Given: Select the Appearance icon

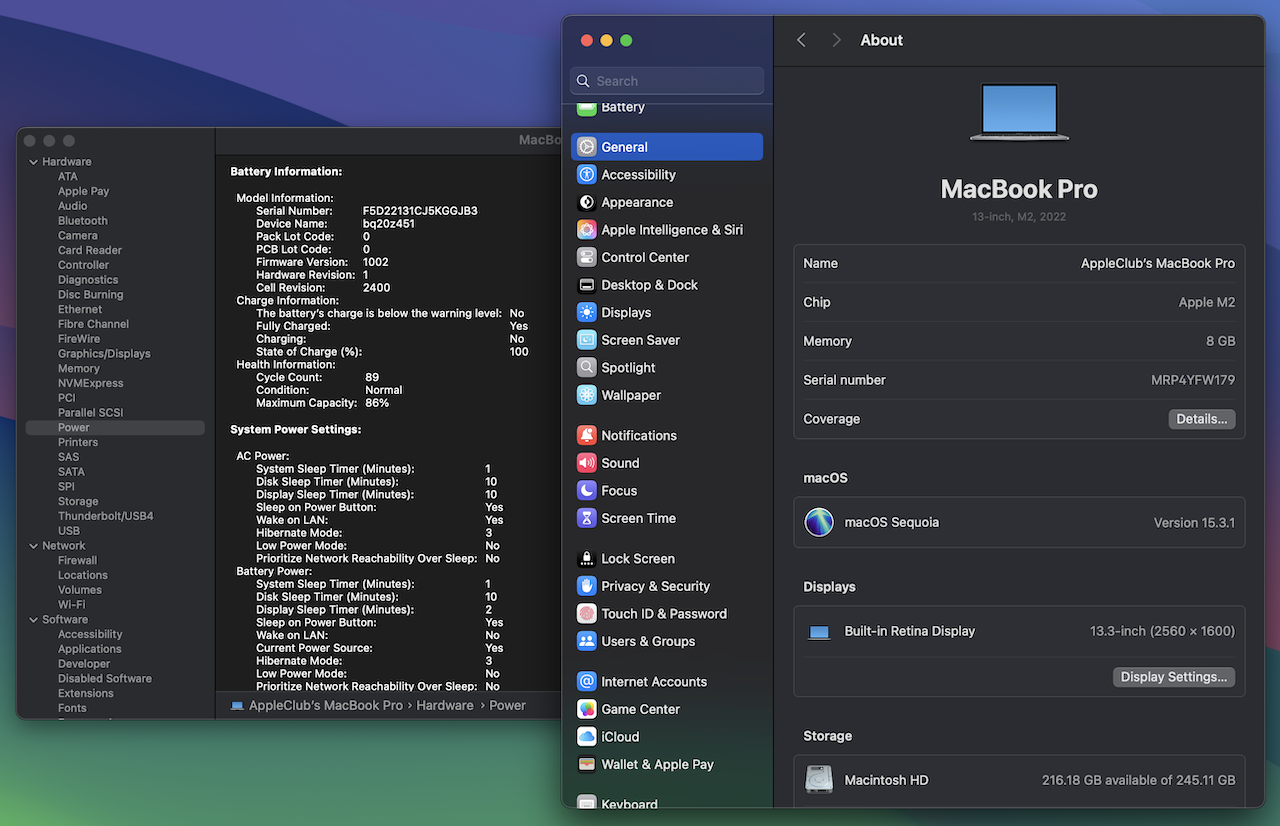Looking at the screenshot, I should point(587,202).
